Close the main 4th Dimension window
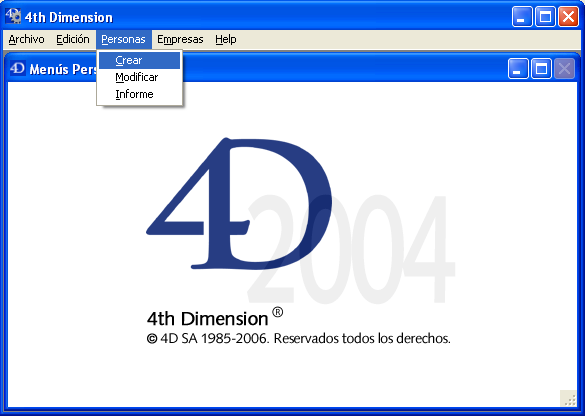The width and height of the screenshot is (585, 416). tap(568, 17)
